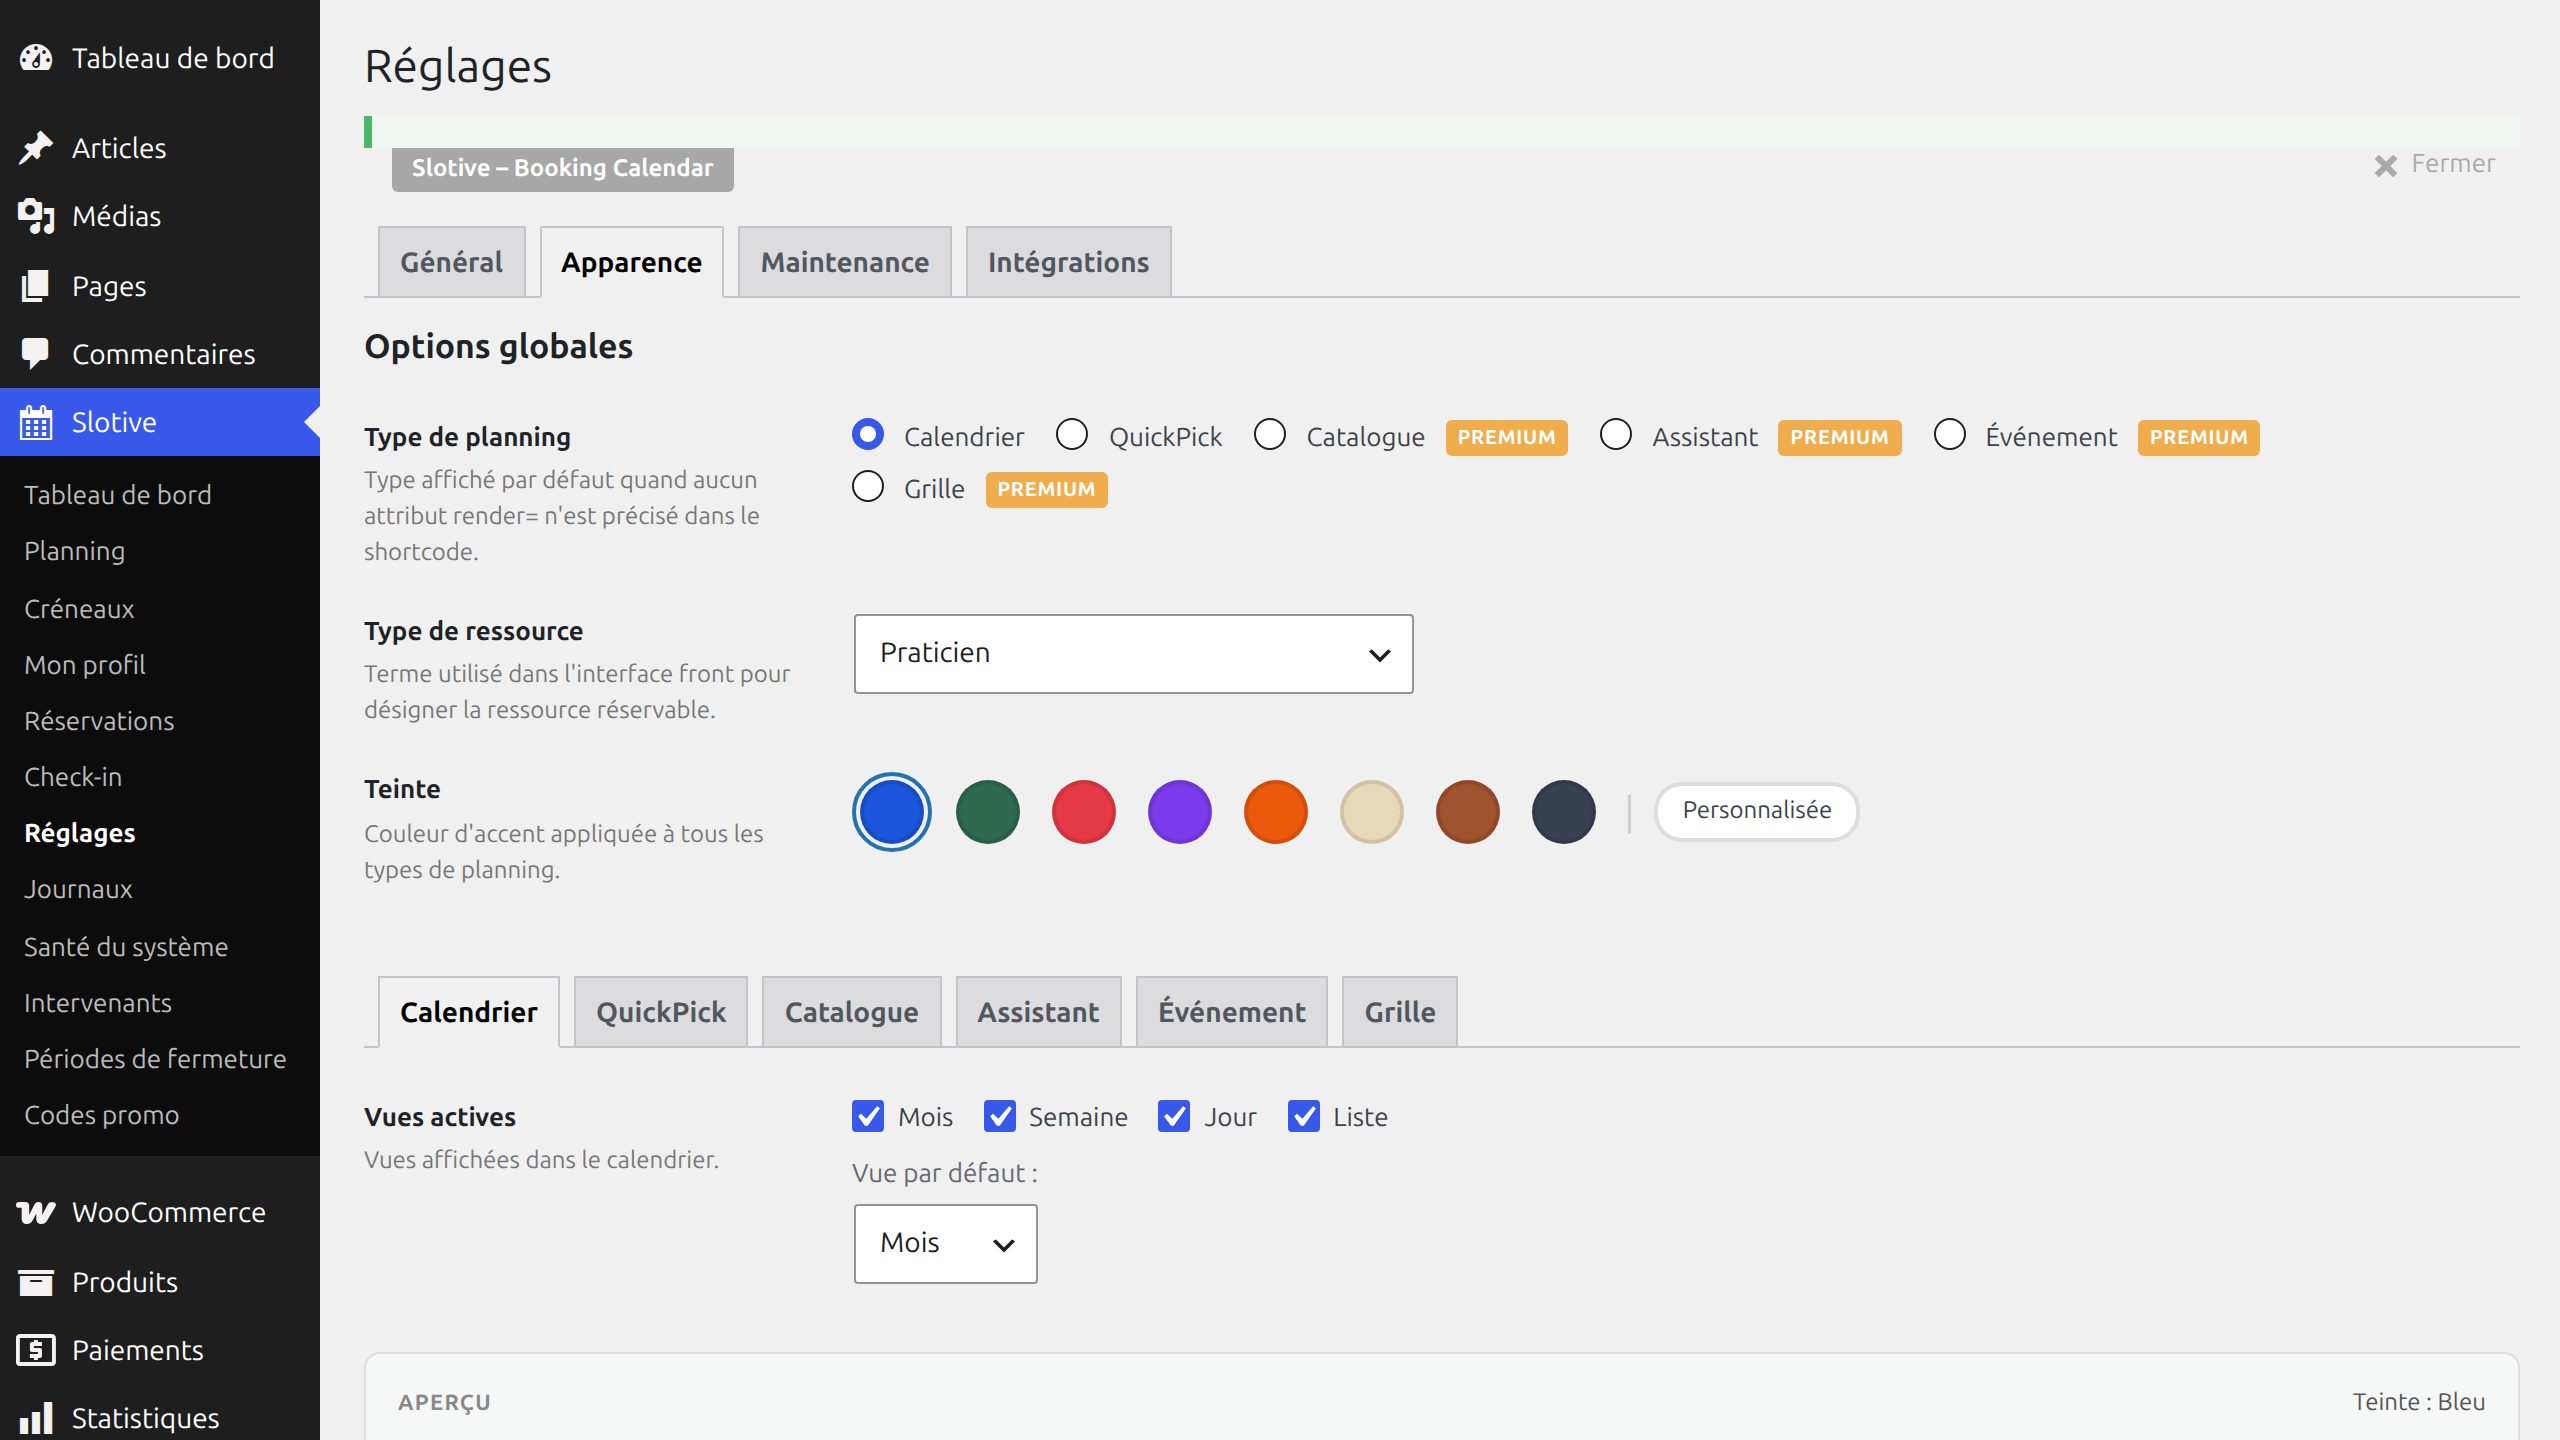Open the Calendrier sub-tab
This screenshot has height=1440, width=2560.
469,1012
